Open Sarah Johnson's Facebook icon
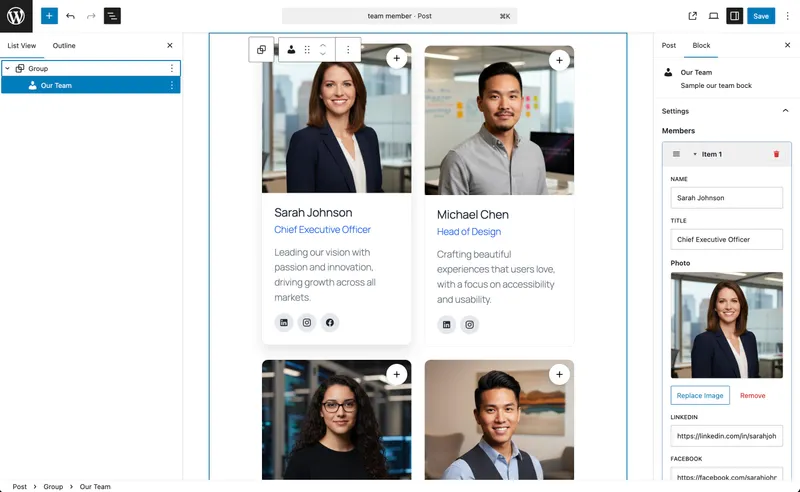This screenshot has width=800, height=492. [x=330, y=323]
